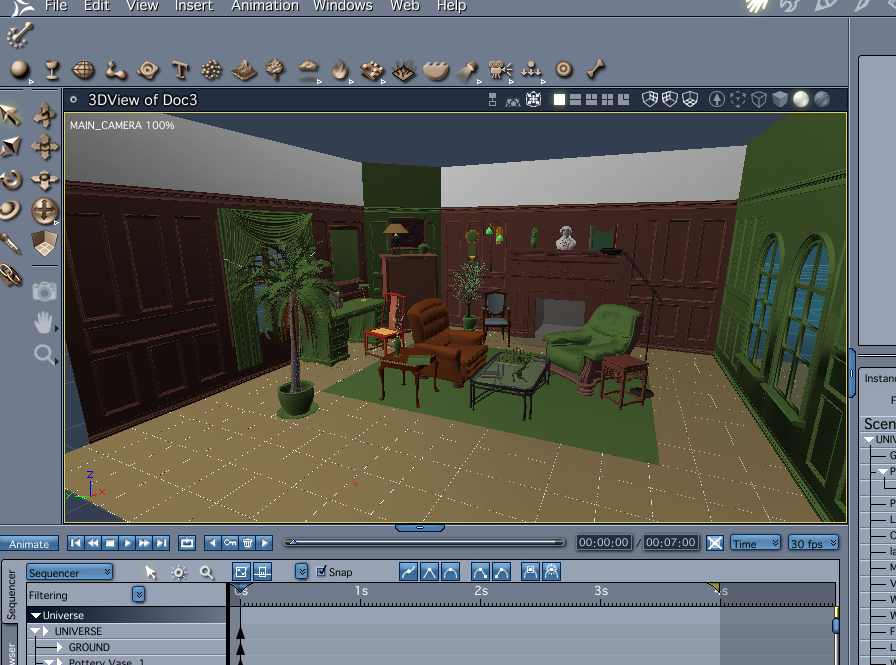Click the Animate button
Viewport: 896px width, 665px height.
(x=29, y=544)
